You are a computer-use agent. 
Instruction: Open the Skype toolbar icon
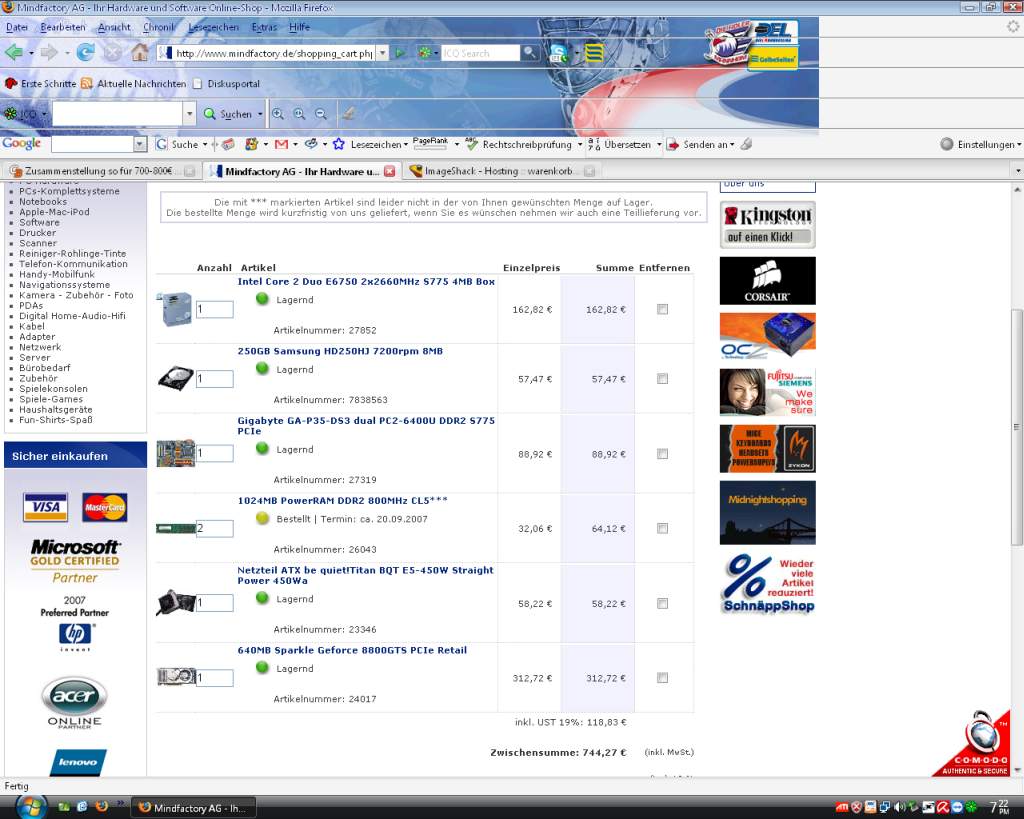click(559, 53)
